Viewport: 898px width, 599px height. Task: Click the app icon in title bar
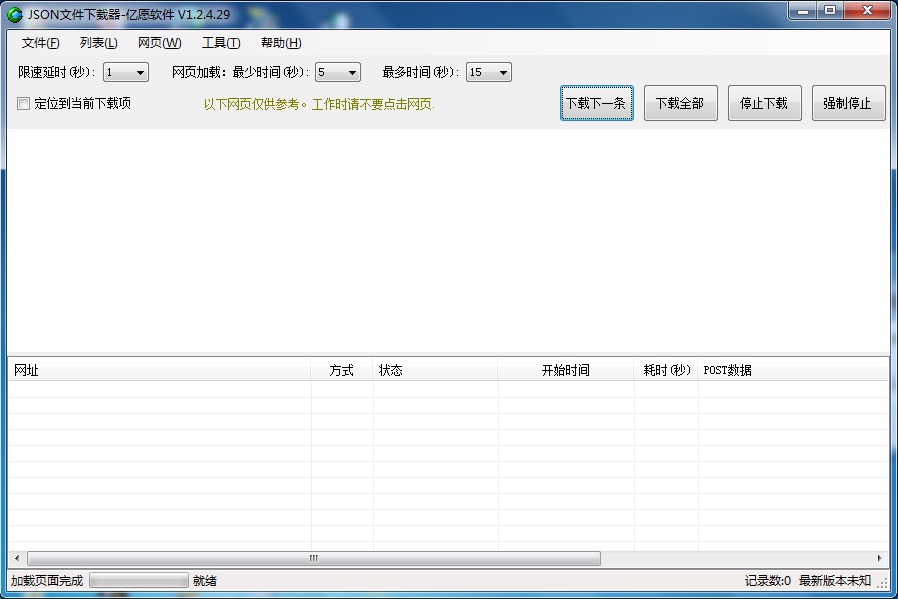click(15, 15)
